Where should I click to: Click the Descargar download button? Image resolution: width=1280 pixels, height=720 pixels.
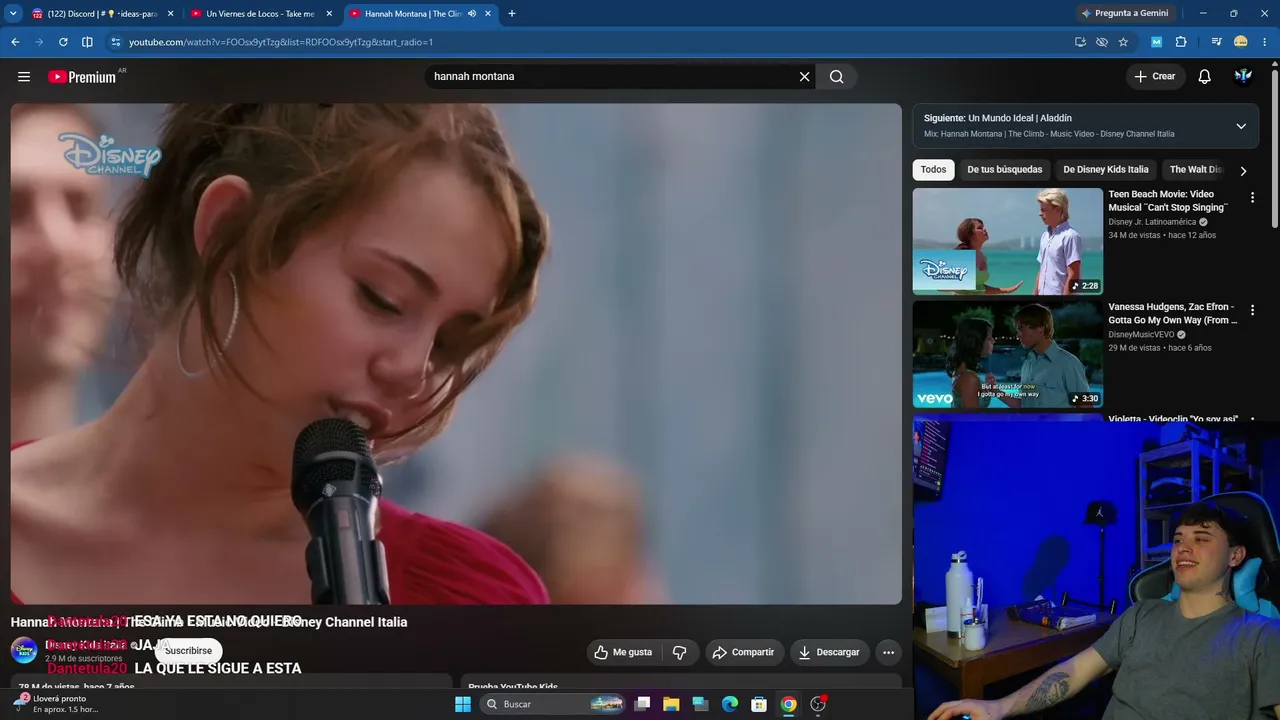(828, 652)
